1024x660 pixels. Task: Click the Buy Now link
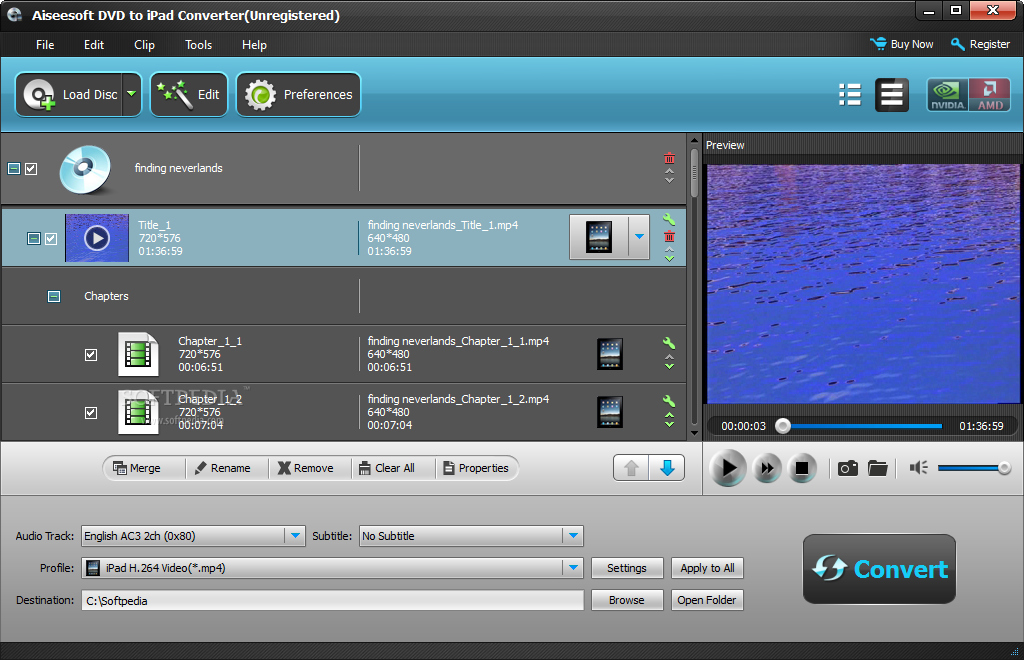902,44
